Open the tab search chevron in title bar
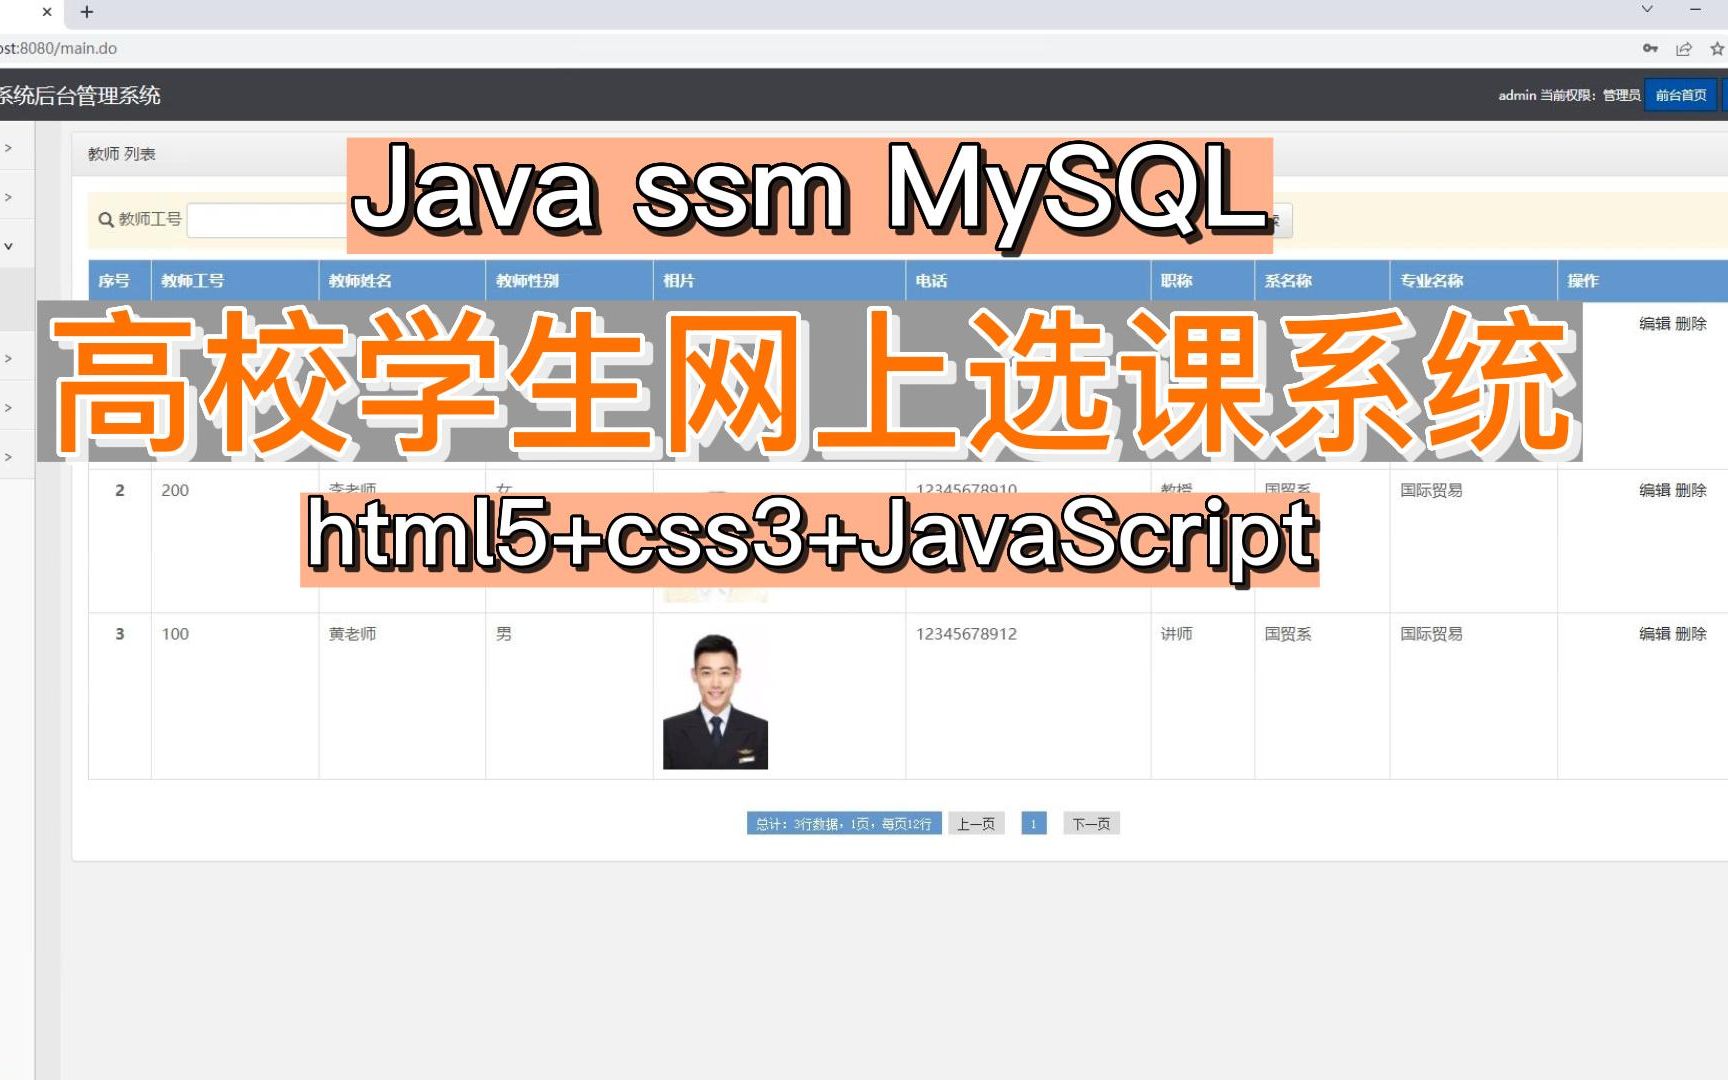 [x=1647, y=9]
